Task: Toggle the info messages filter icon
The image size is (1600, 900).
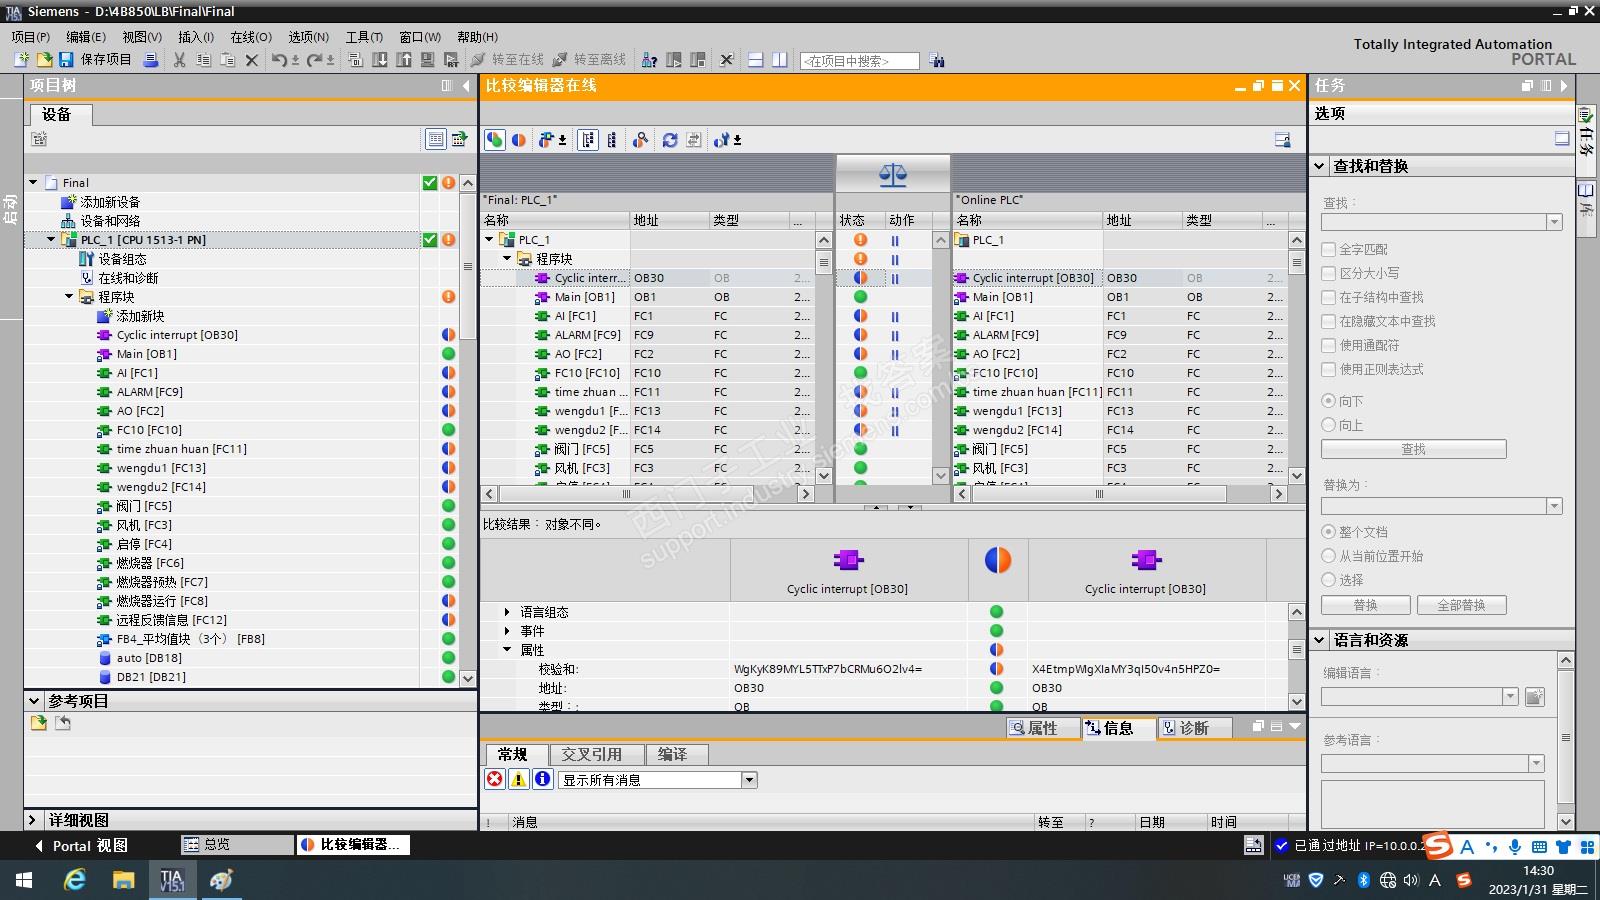Action: pos(543,780)
